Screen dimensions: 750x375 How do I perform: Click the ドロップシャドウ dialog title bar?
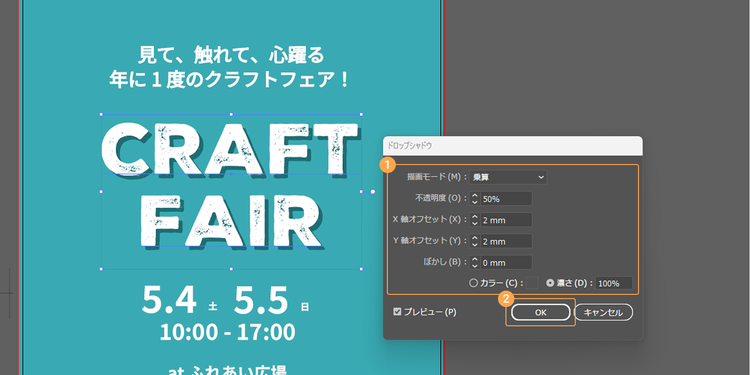pyautogui.click(x=513, y=145)
